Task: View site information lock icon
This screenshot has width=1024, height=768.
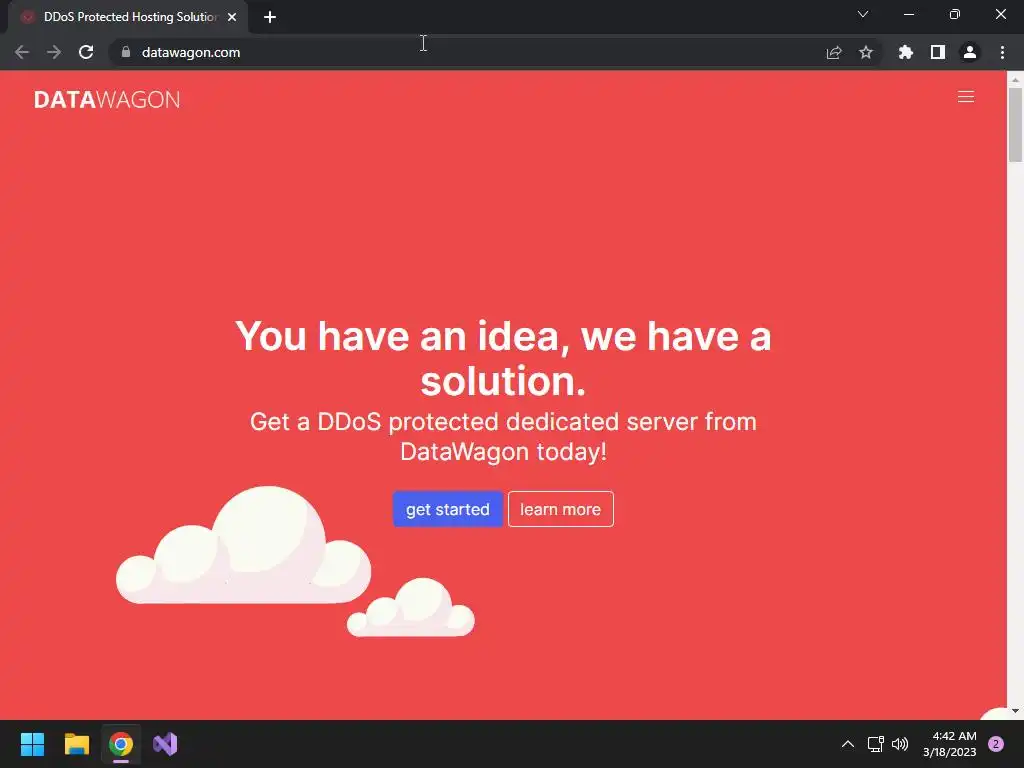Action: coord(126,52)
